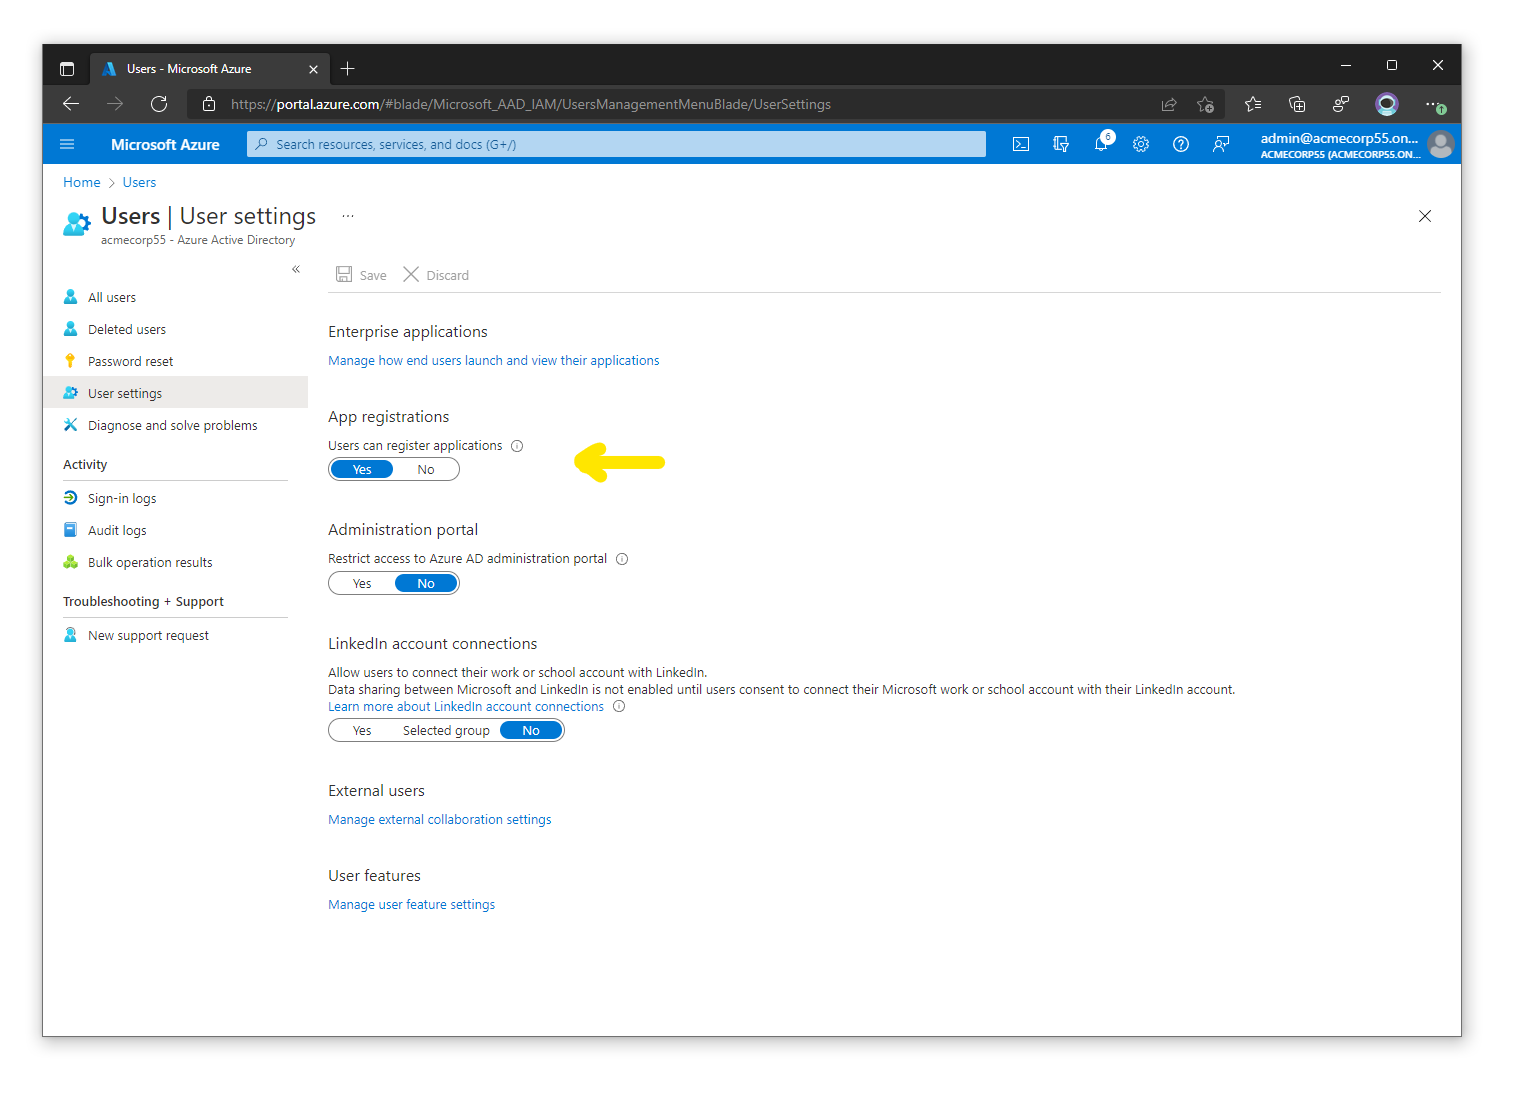Image resolution: width=1516 pixels, height=1096 pixels.
Task: Click the Users breadcrumb link
Action: pos(139,183)
